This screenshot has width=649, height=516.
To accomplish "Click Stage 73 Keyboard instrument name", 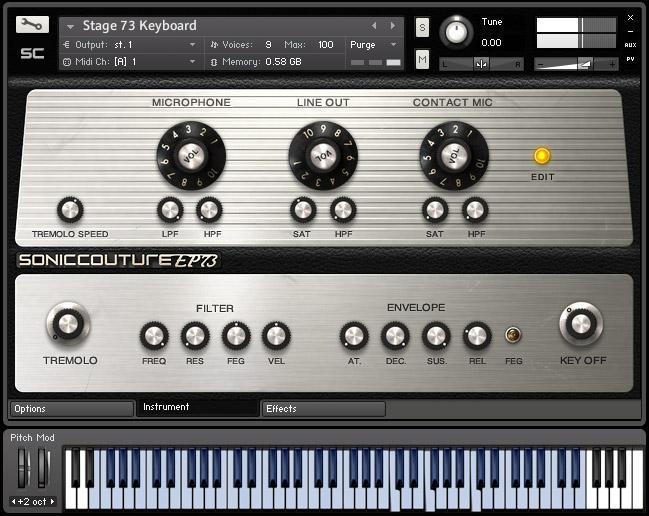I will (x=139, y=26).
